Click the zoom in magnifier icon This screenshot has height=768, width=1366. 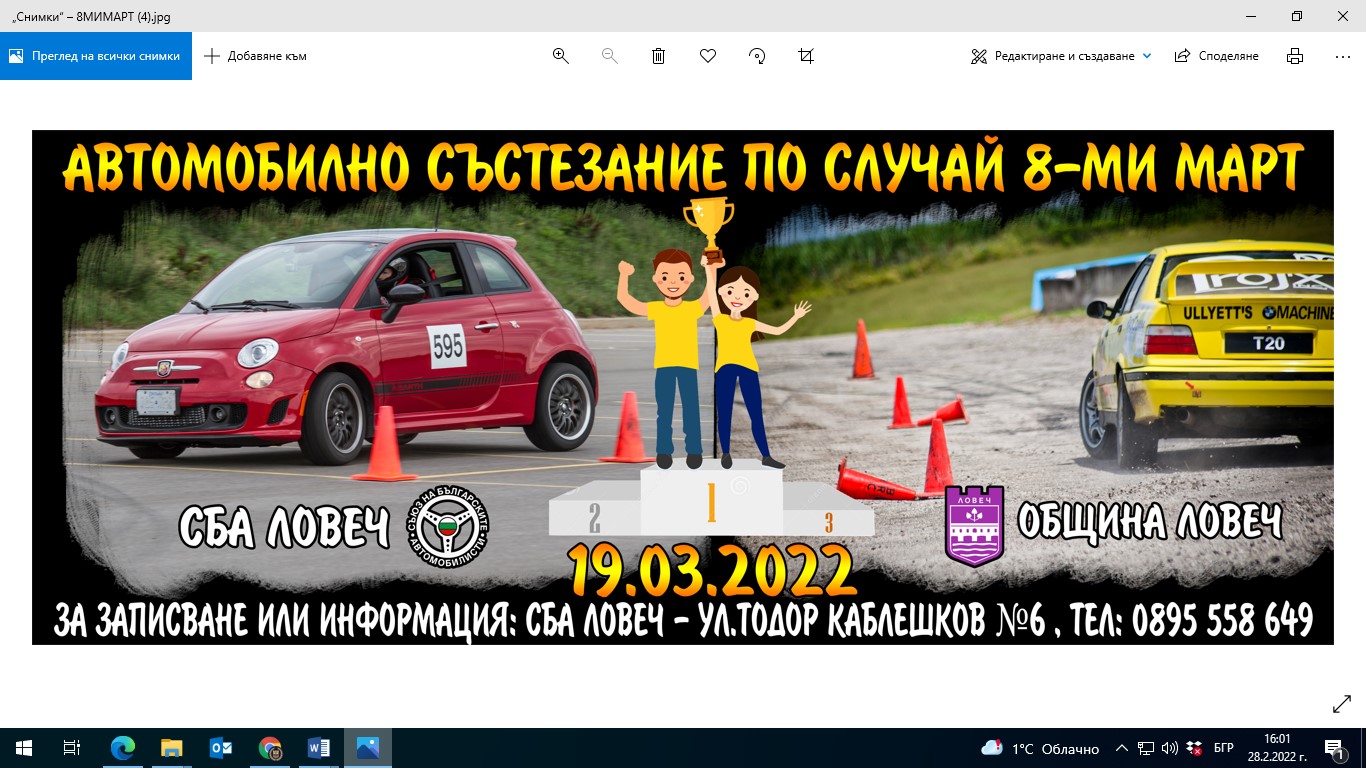tap(560, 56)
